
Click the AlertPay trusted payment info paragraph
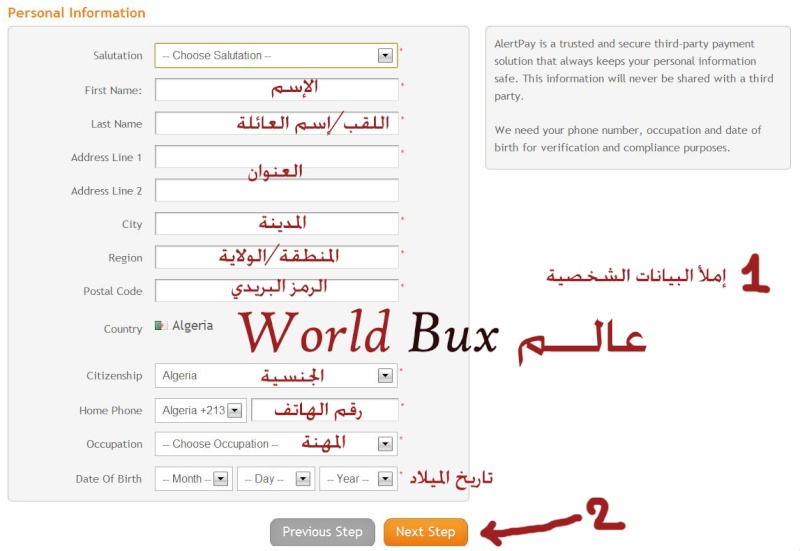[x=634, y=70]
